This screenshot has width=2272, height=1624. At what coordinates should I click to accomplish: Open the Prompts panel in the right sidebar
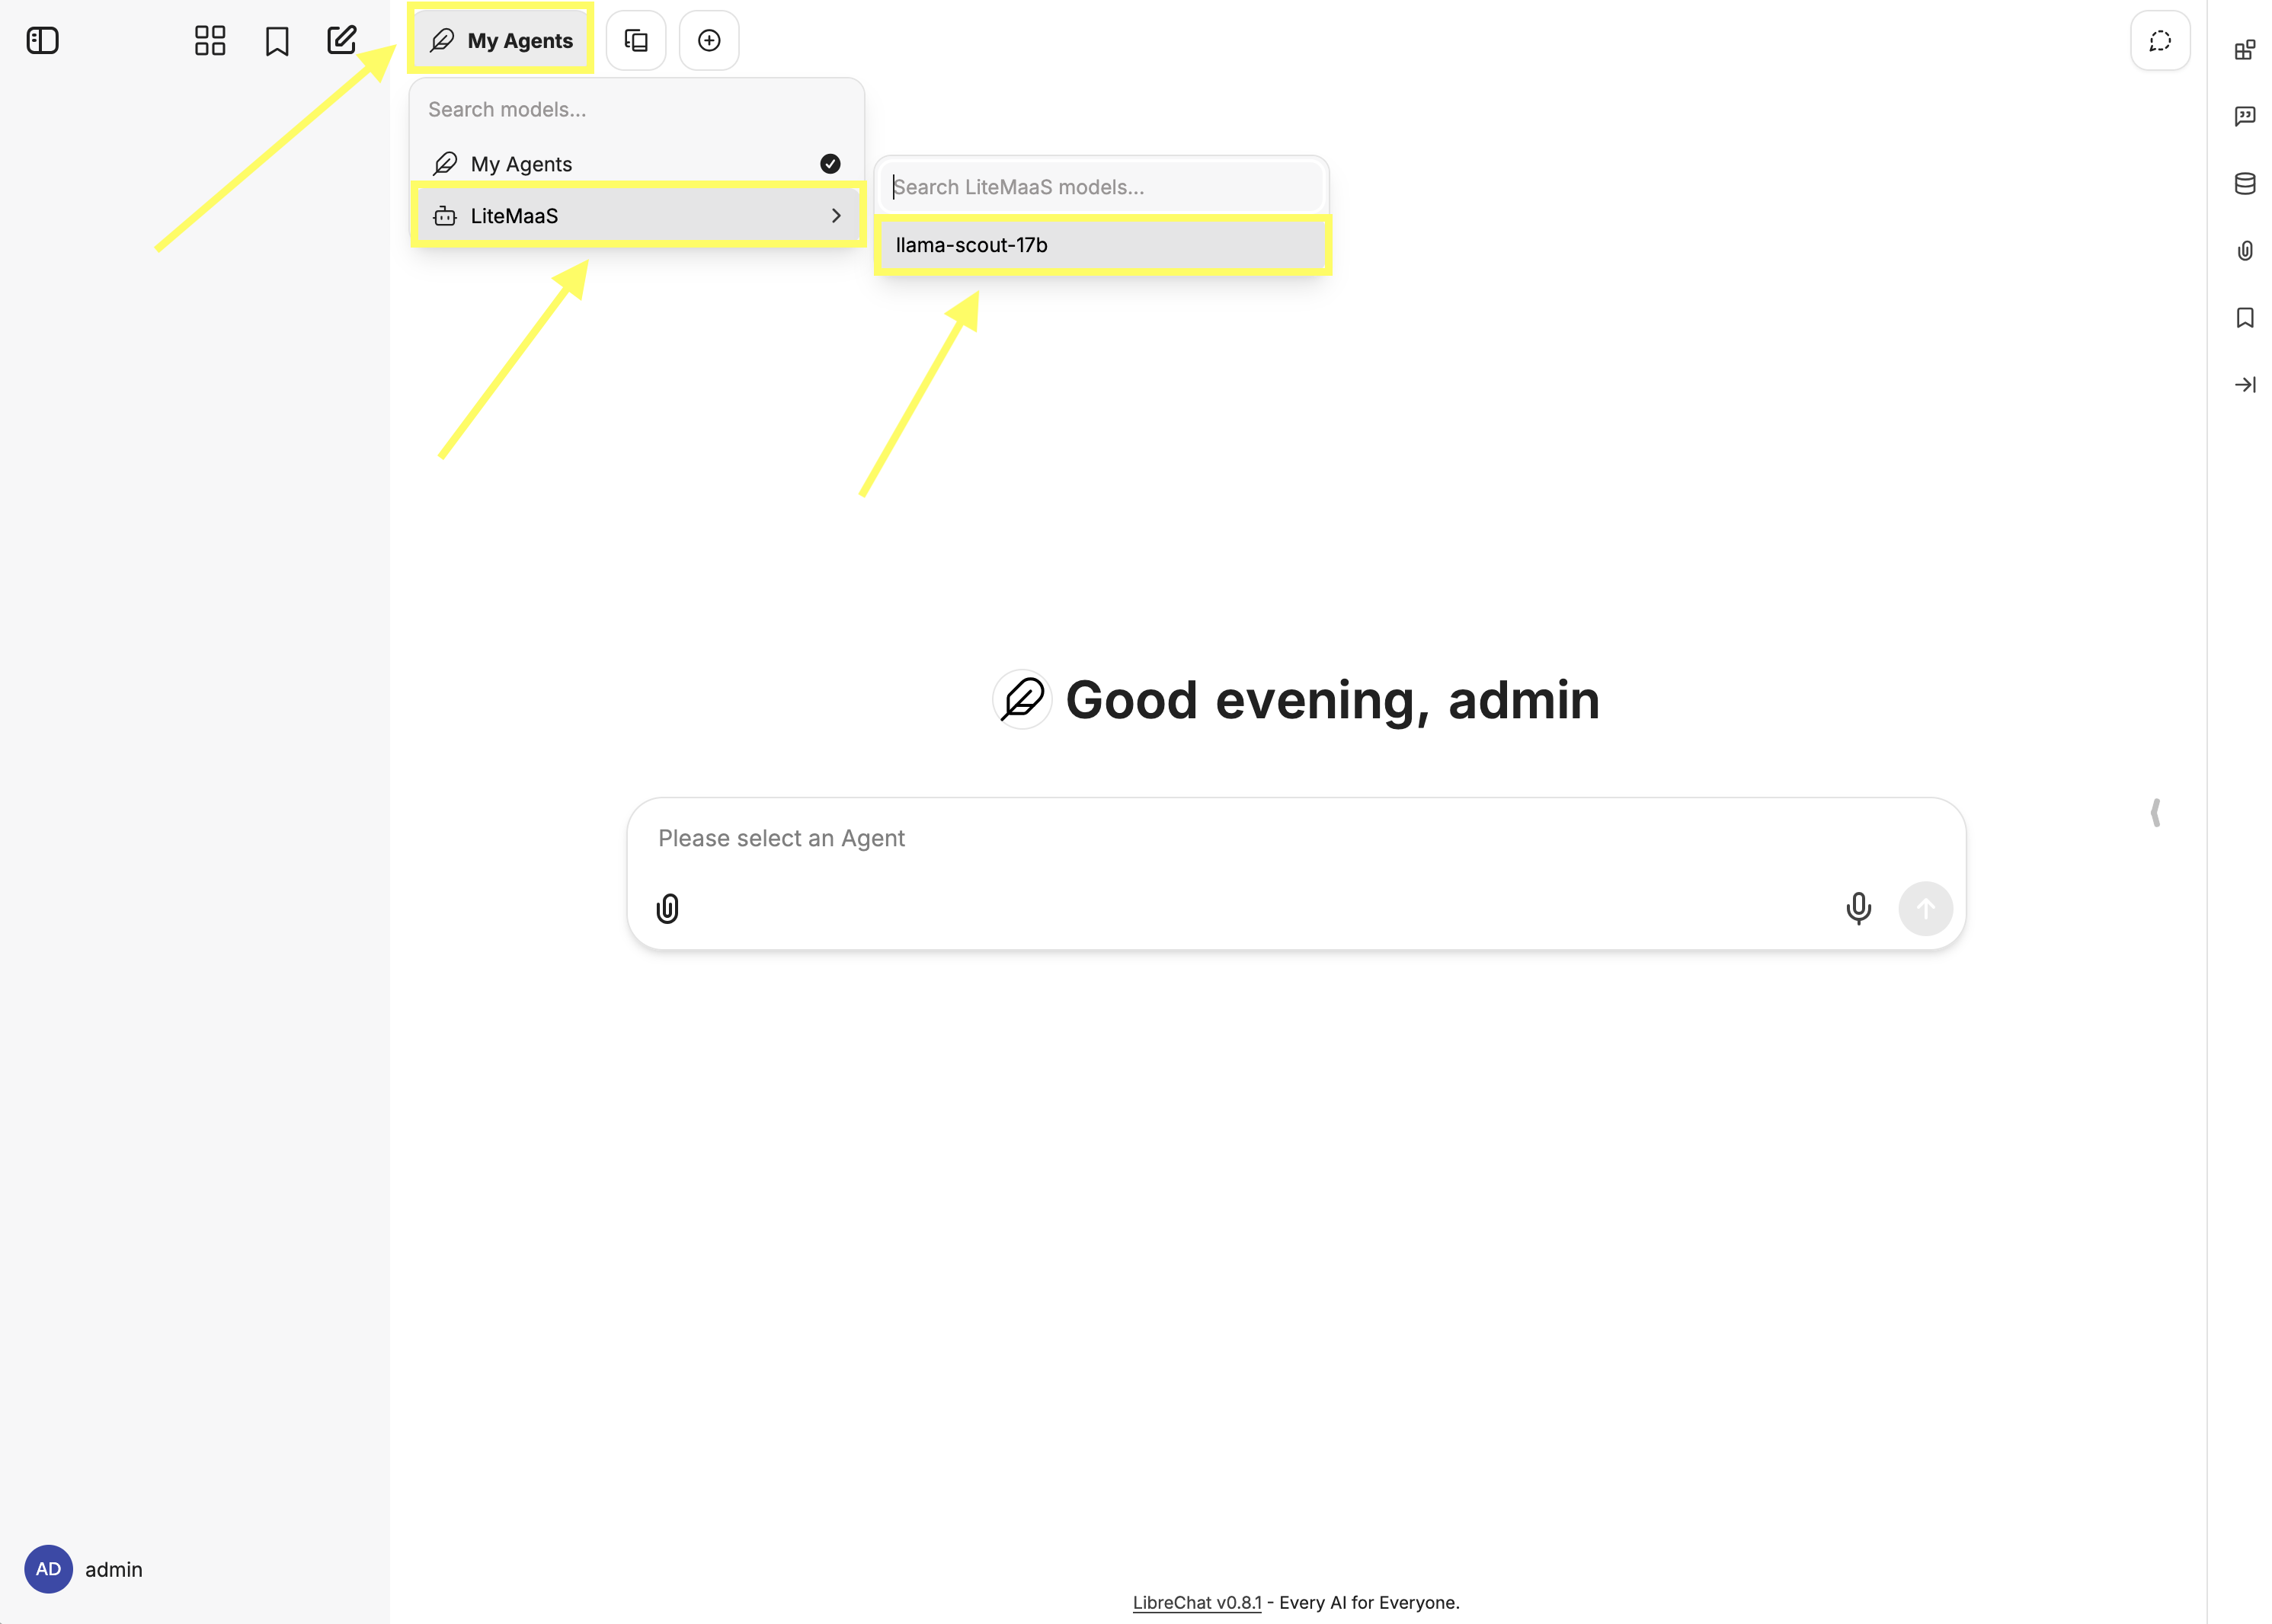2245,115
